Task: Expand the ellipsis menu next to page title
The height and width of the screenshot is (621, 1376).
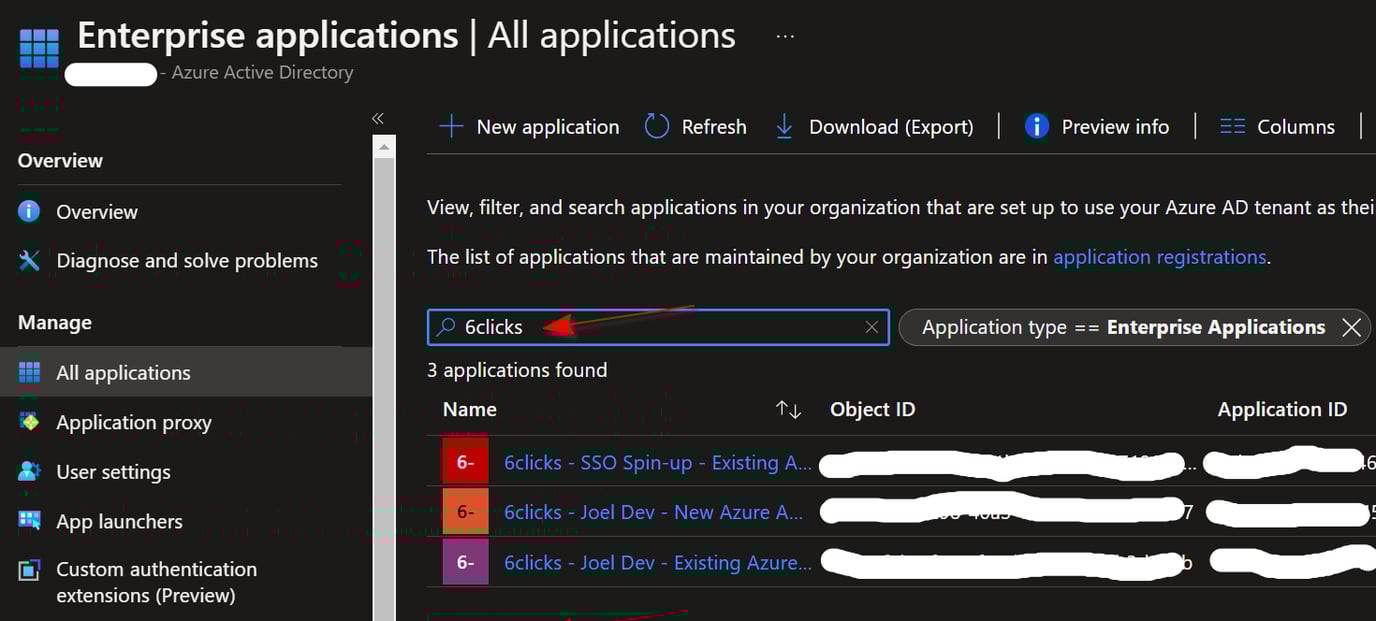Action: tap(784, 35)
